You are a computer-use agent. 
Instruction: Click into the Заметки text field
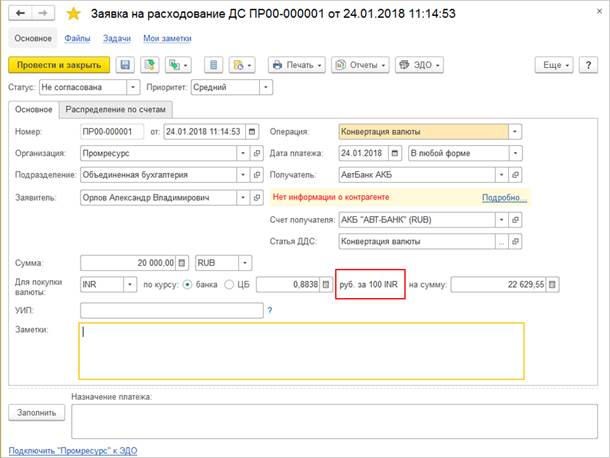pos(300,349)
